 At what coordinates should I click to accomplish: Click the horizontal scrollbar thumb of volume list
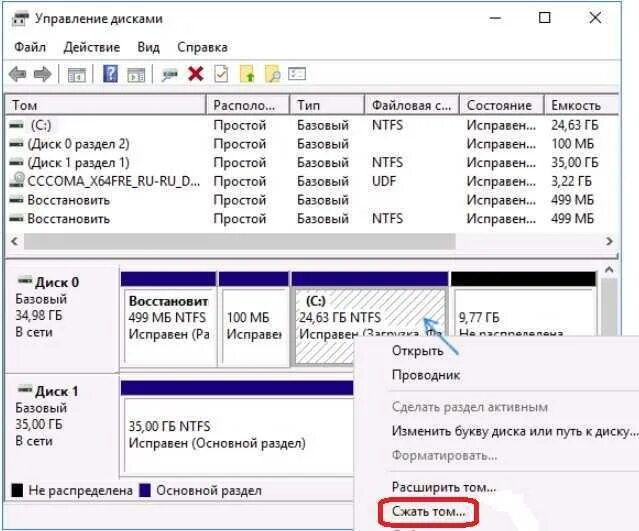click(x=240, y=241)
